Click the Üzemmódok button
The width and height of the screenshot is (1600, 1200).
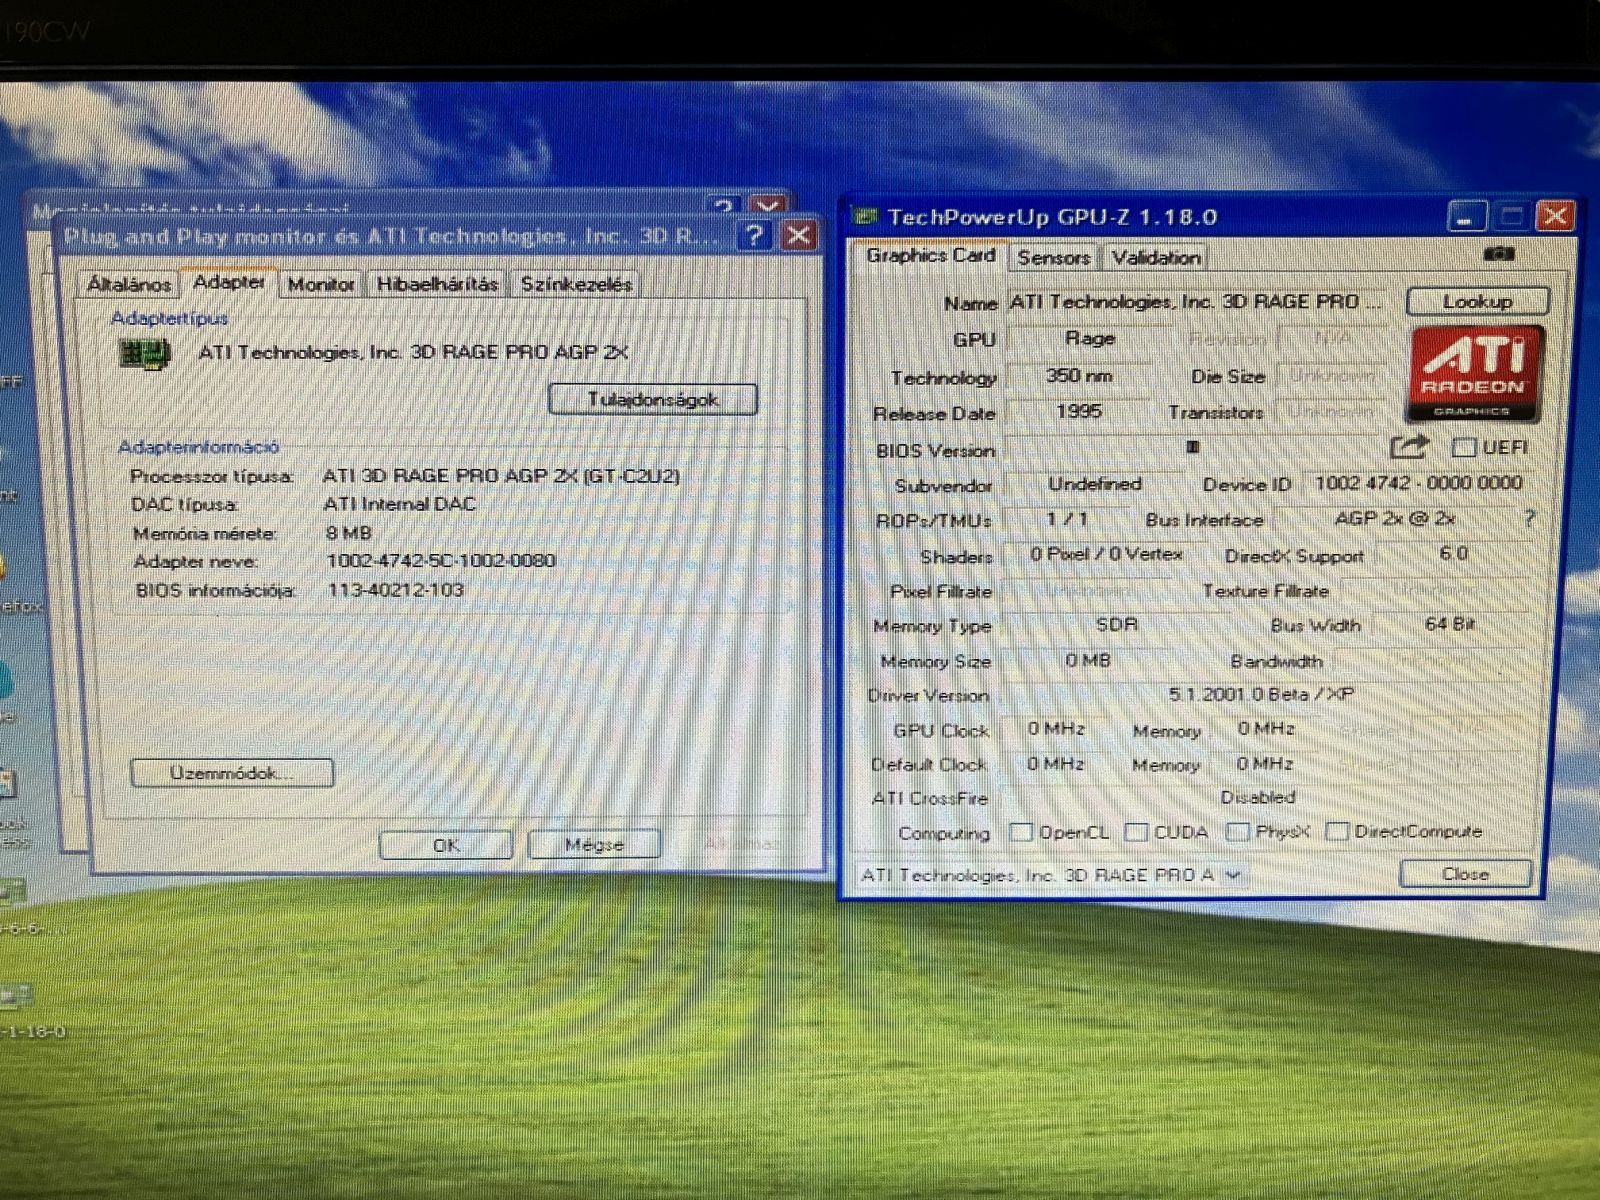pos(231,773)
